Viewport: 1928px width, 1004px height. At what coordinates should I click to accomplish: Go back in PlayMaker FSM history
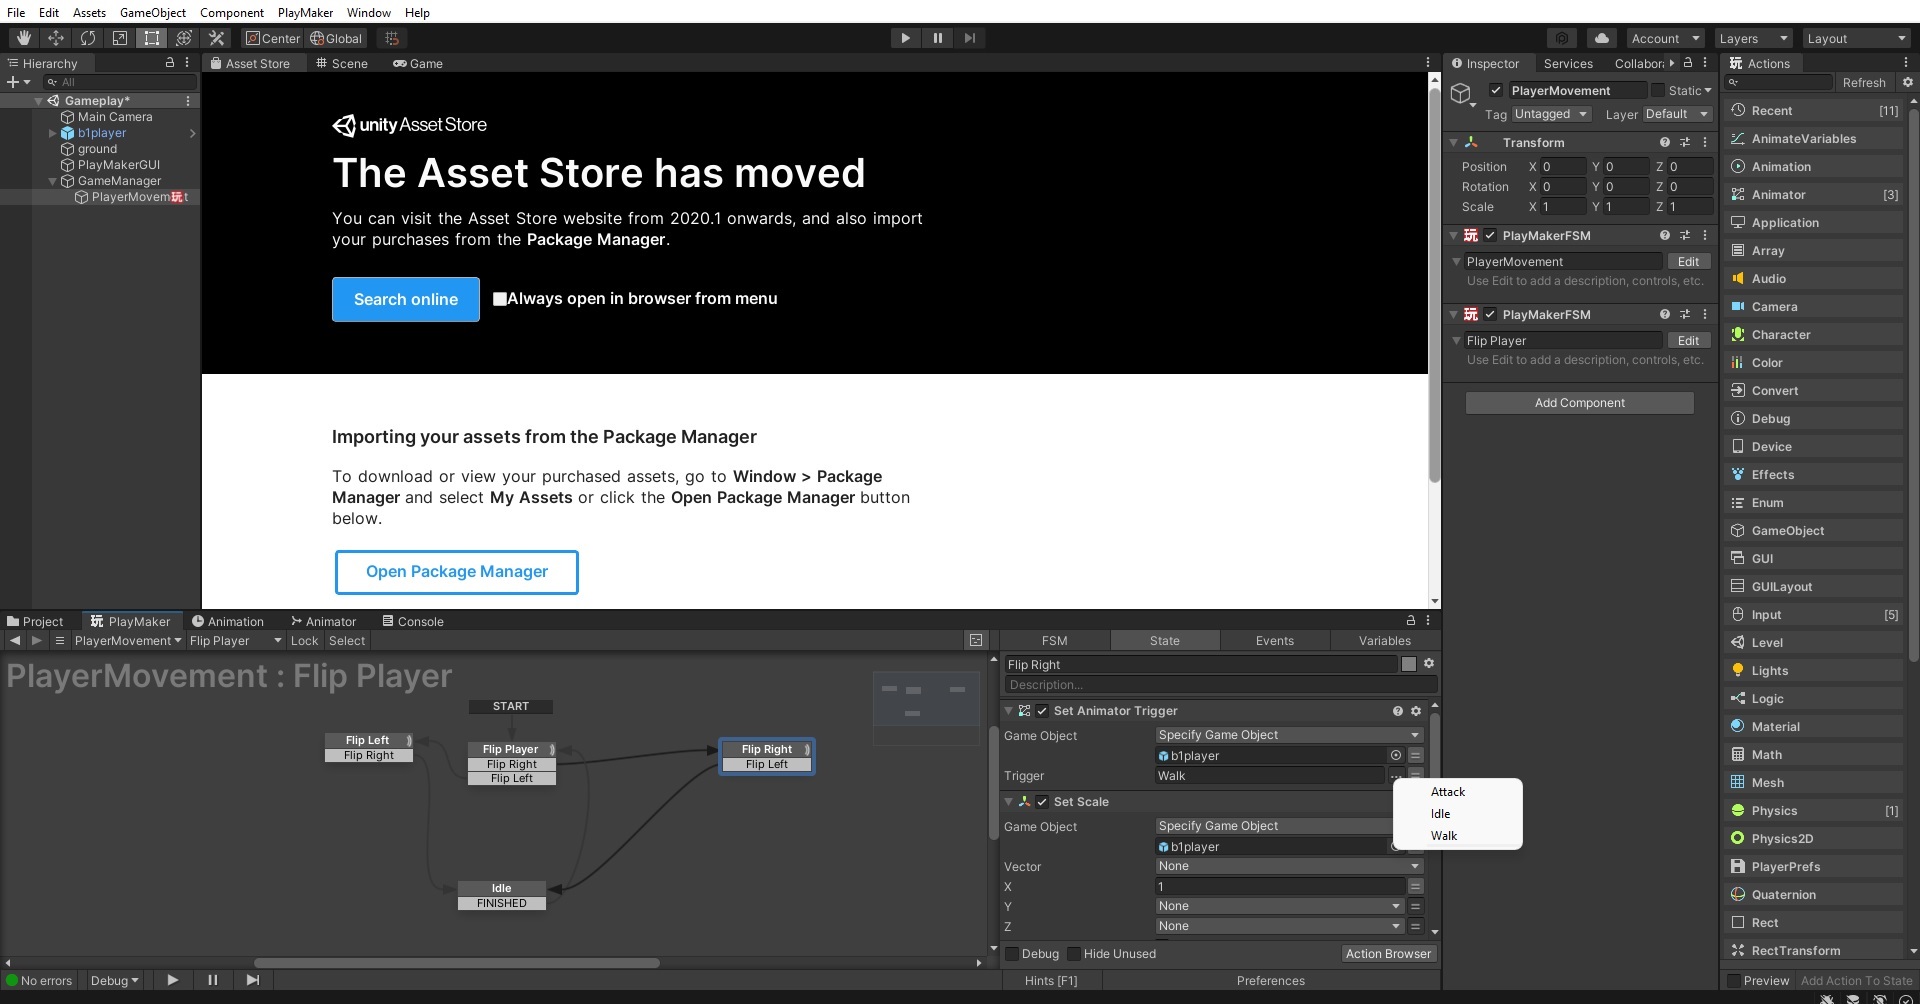point(15,641)
